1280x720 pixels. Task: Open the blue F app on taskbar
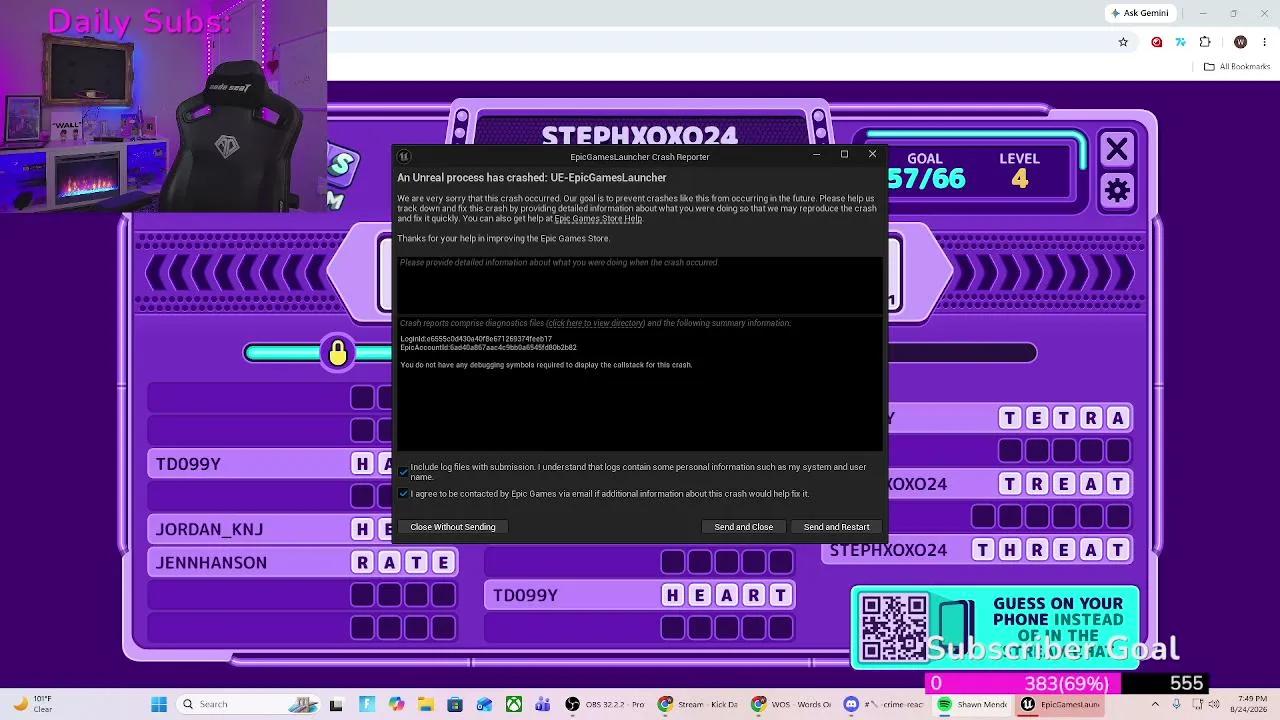click(x=367, y=704)
